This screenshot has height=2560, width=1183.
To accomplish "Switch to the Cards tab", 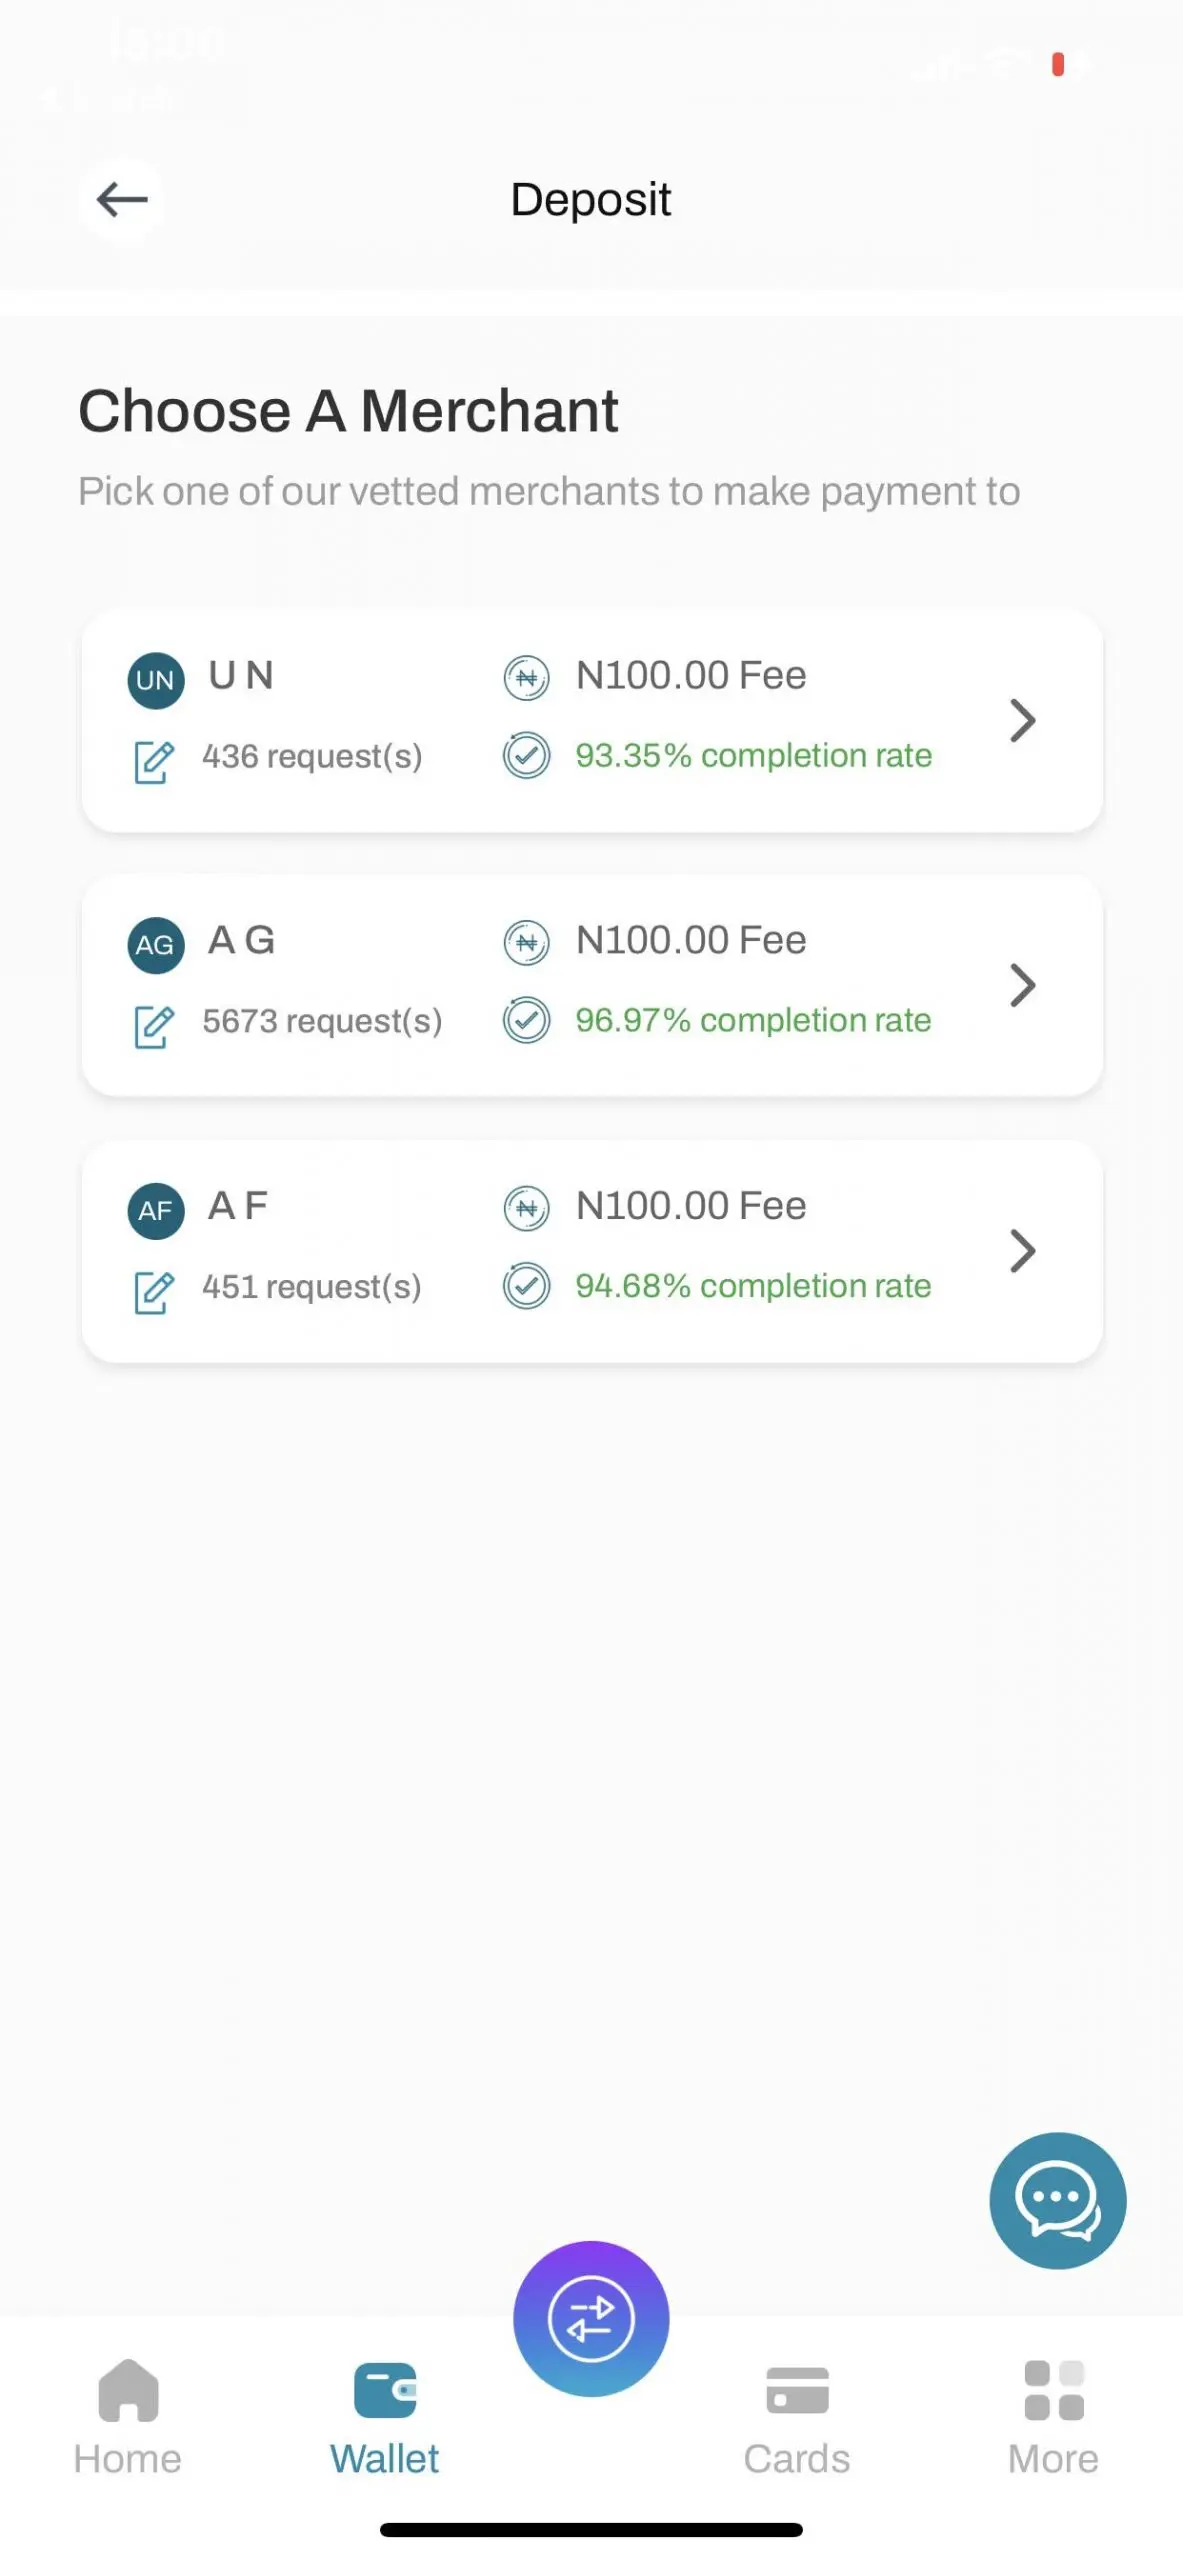I will click(x=797, y=2417).
